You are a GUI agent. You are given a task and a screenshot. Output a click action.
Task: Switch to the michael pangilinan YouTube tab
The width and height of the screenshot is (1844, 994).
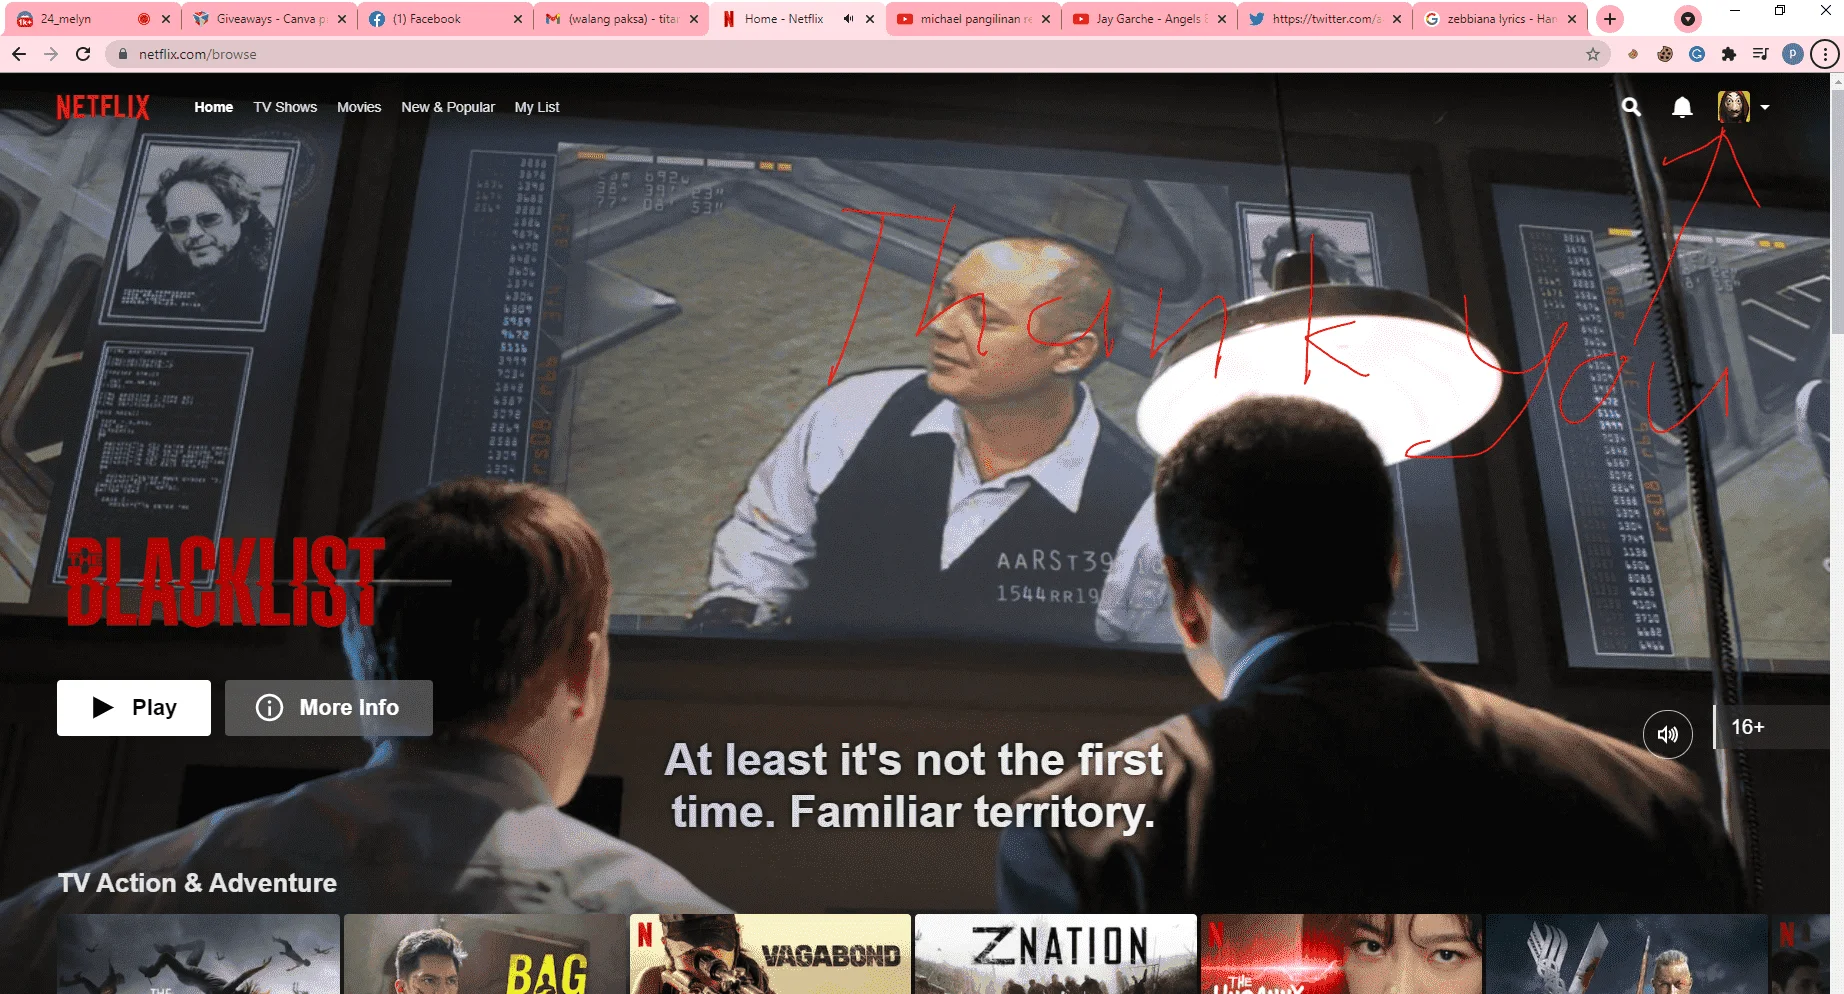coord(975,19)
